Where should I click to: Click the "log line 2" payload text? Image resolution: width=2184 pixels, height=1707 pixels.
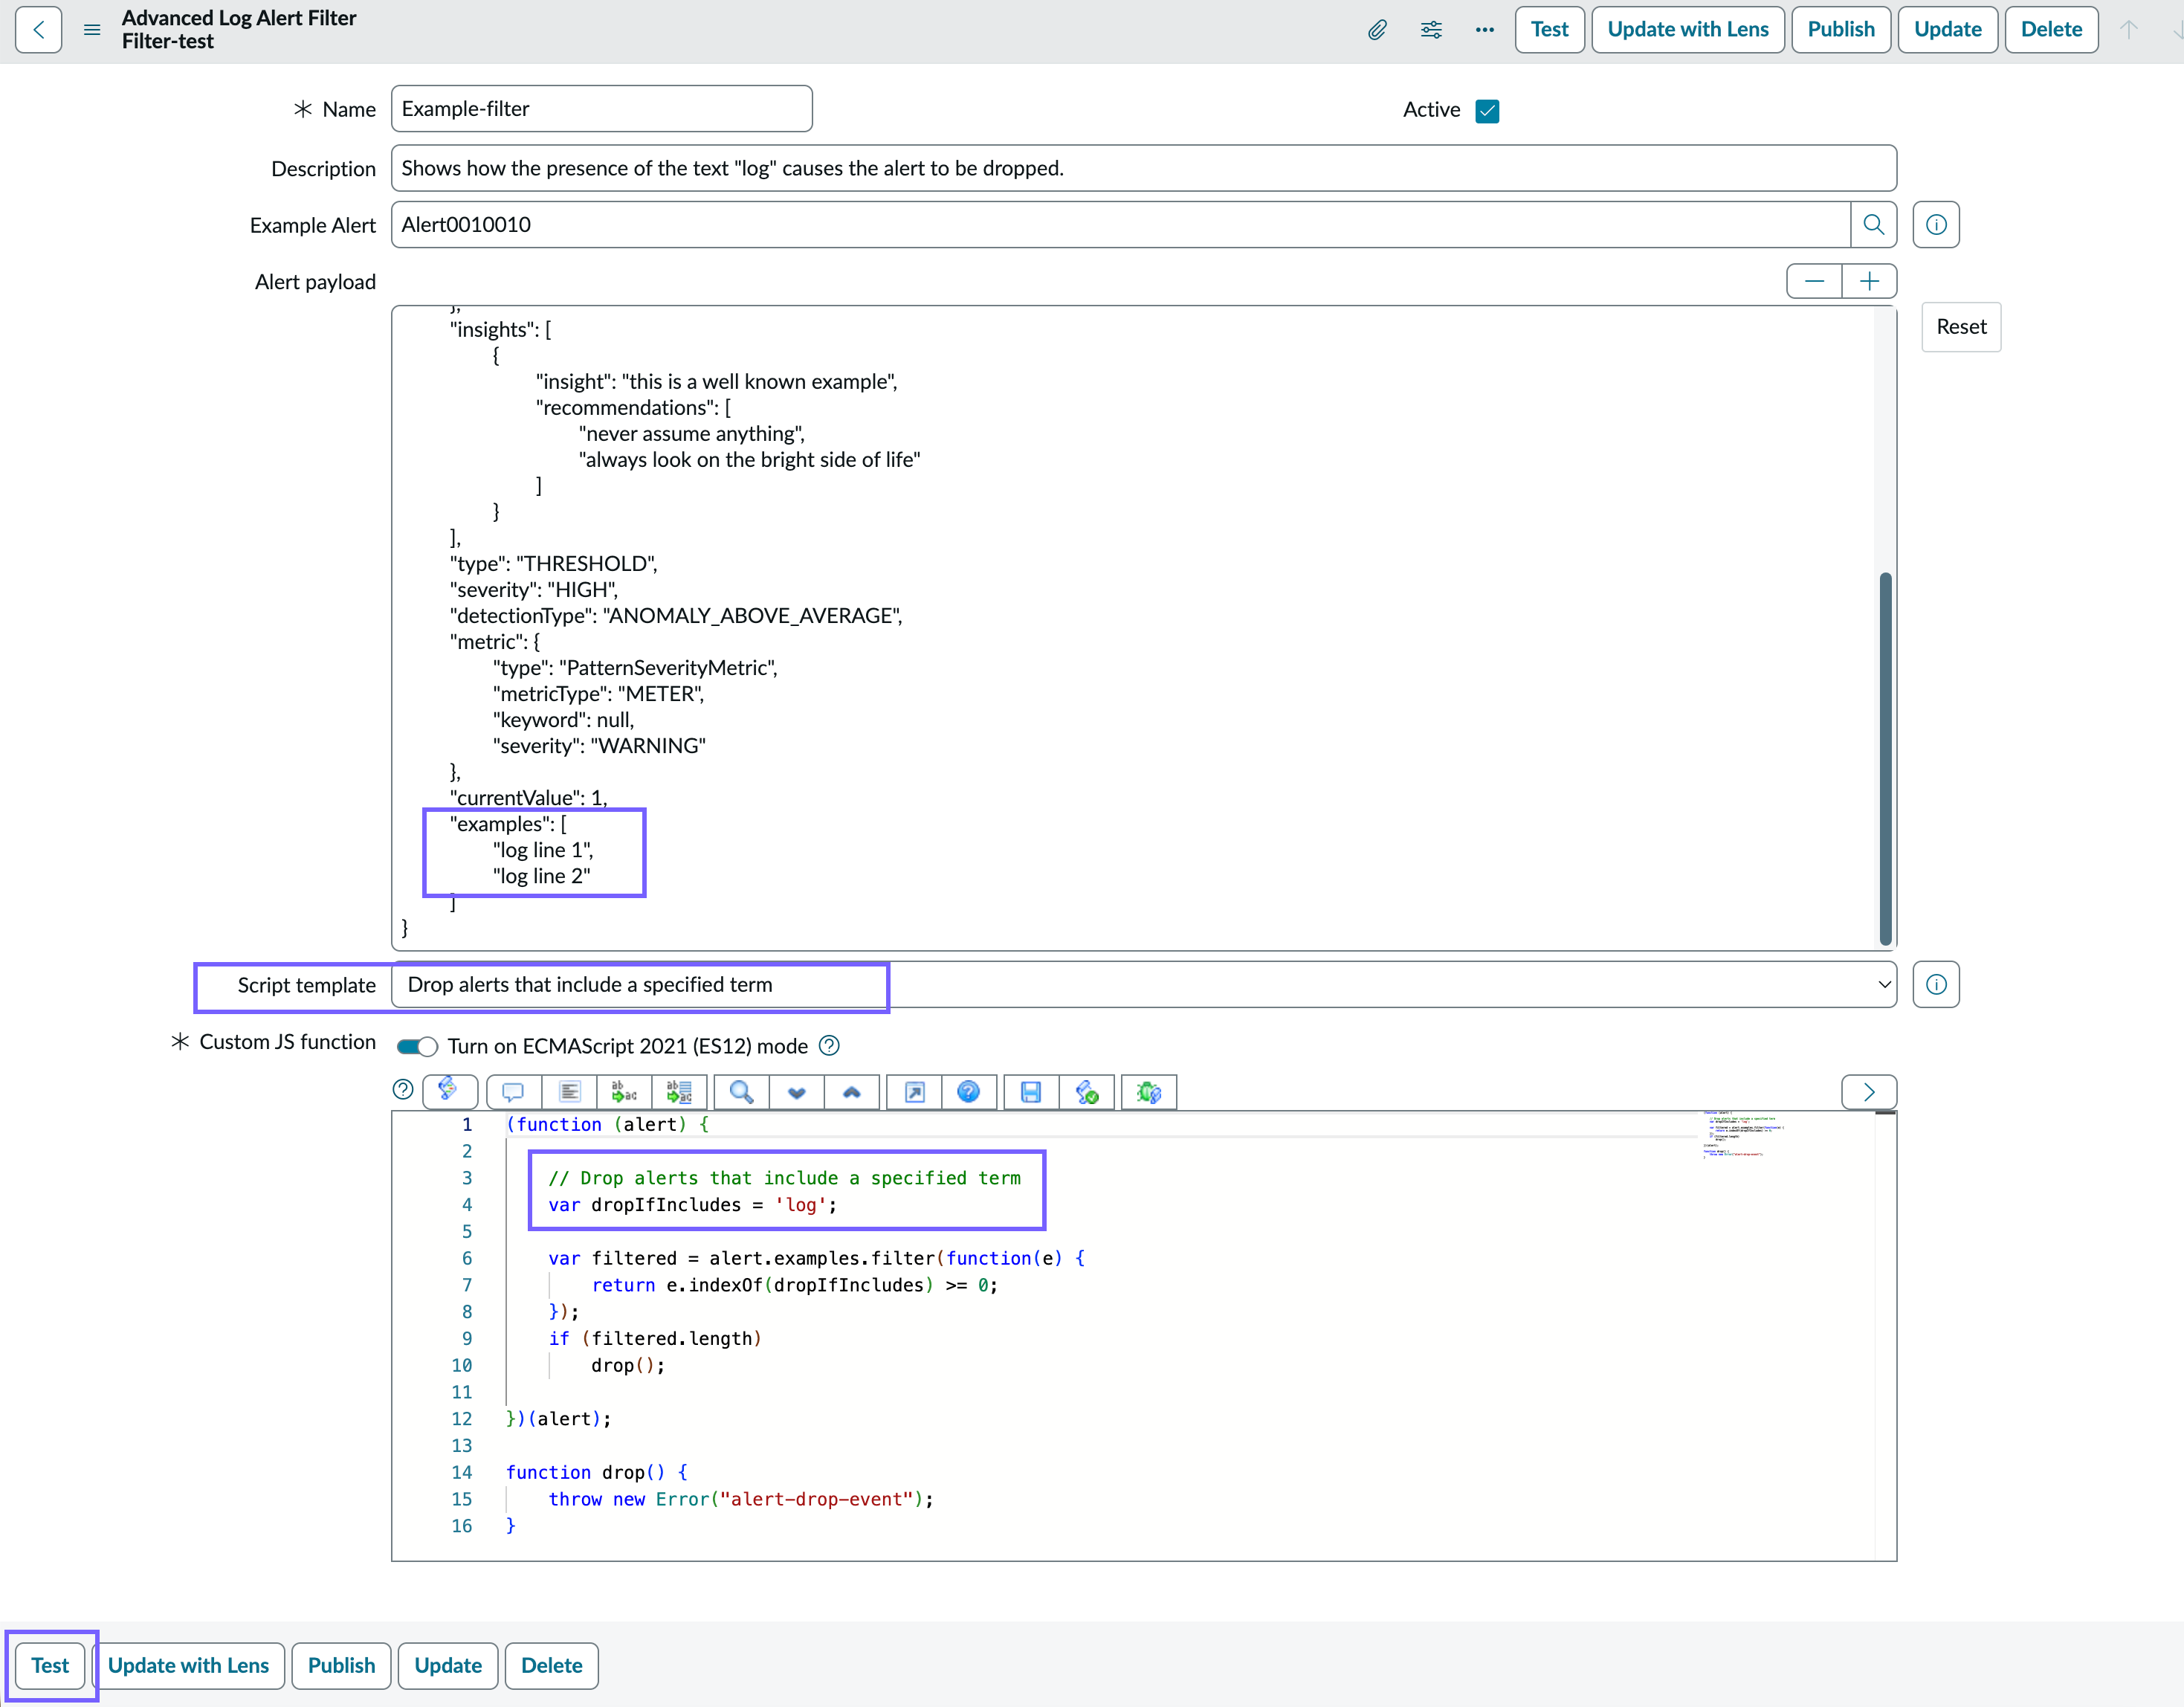(x=541, y=876)
